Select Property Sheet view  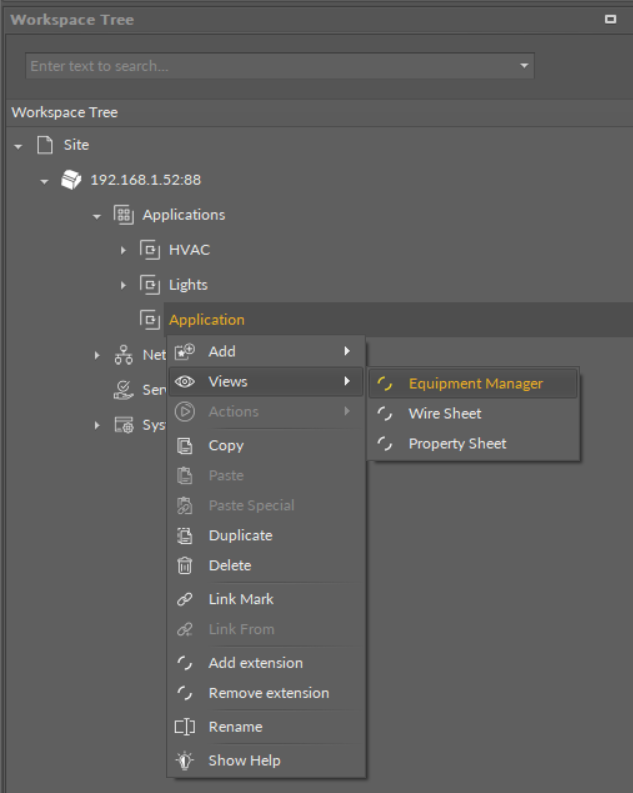pyautogui.click(x=457, y=444)
